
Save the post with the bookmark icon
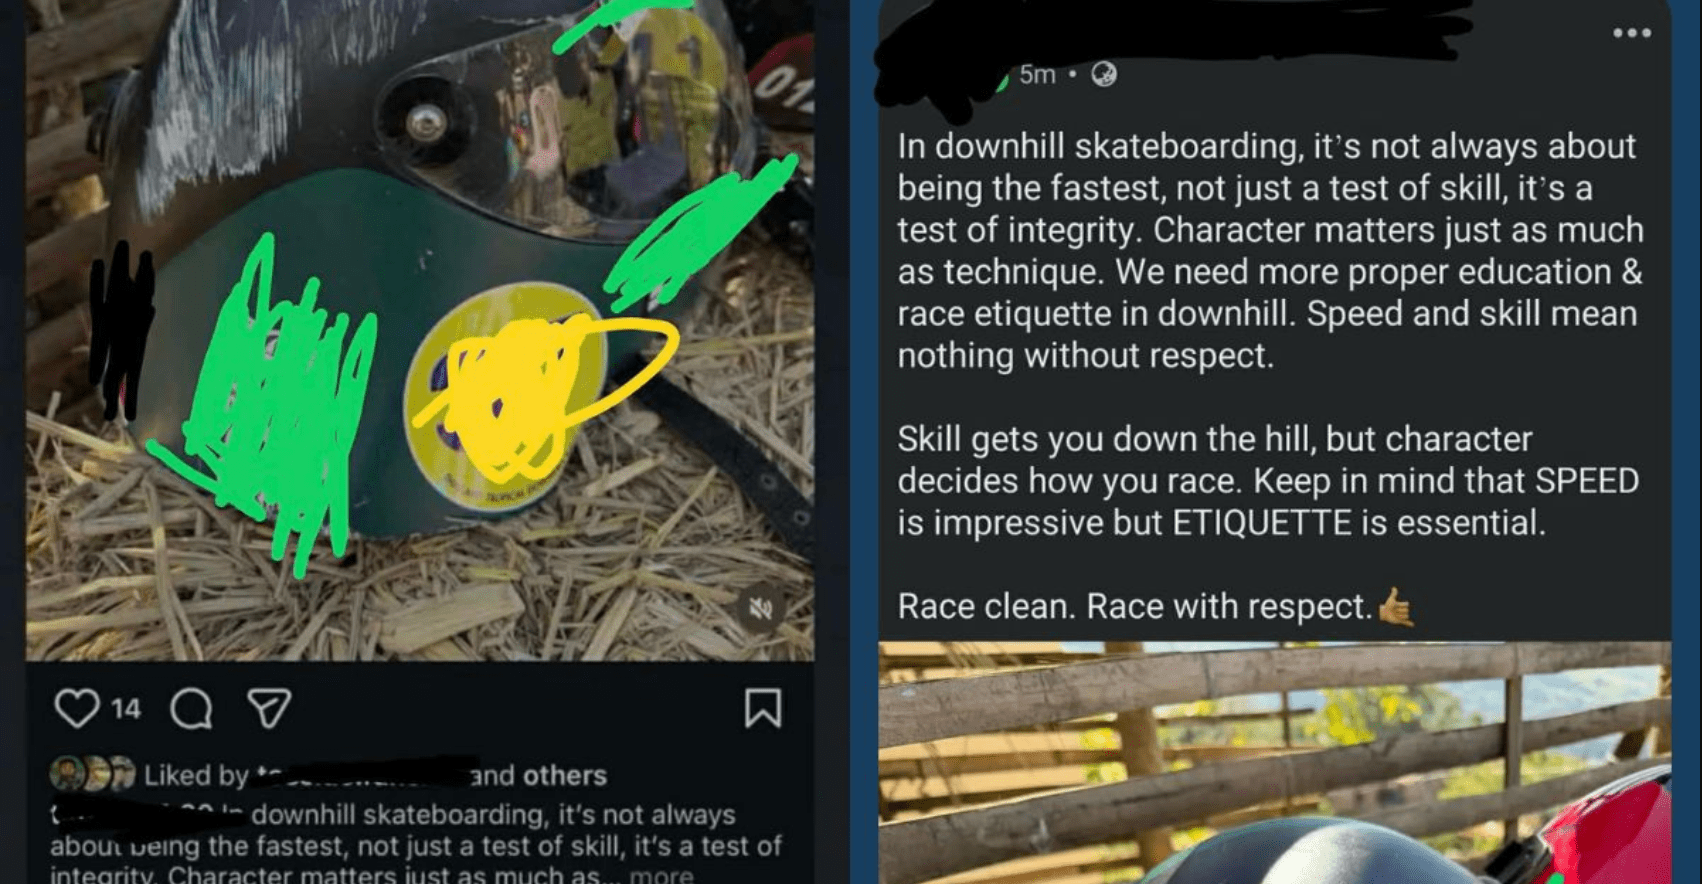[x=763, y=708]
